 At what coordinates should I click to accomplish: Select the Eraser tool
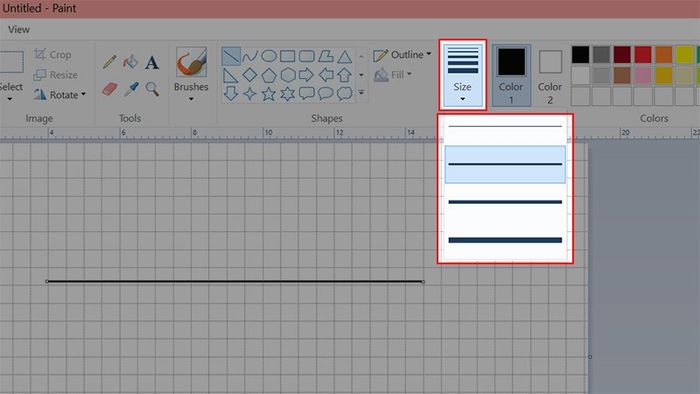click(109, 89)
